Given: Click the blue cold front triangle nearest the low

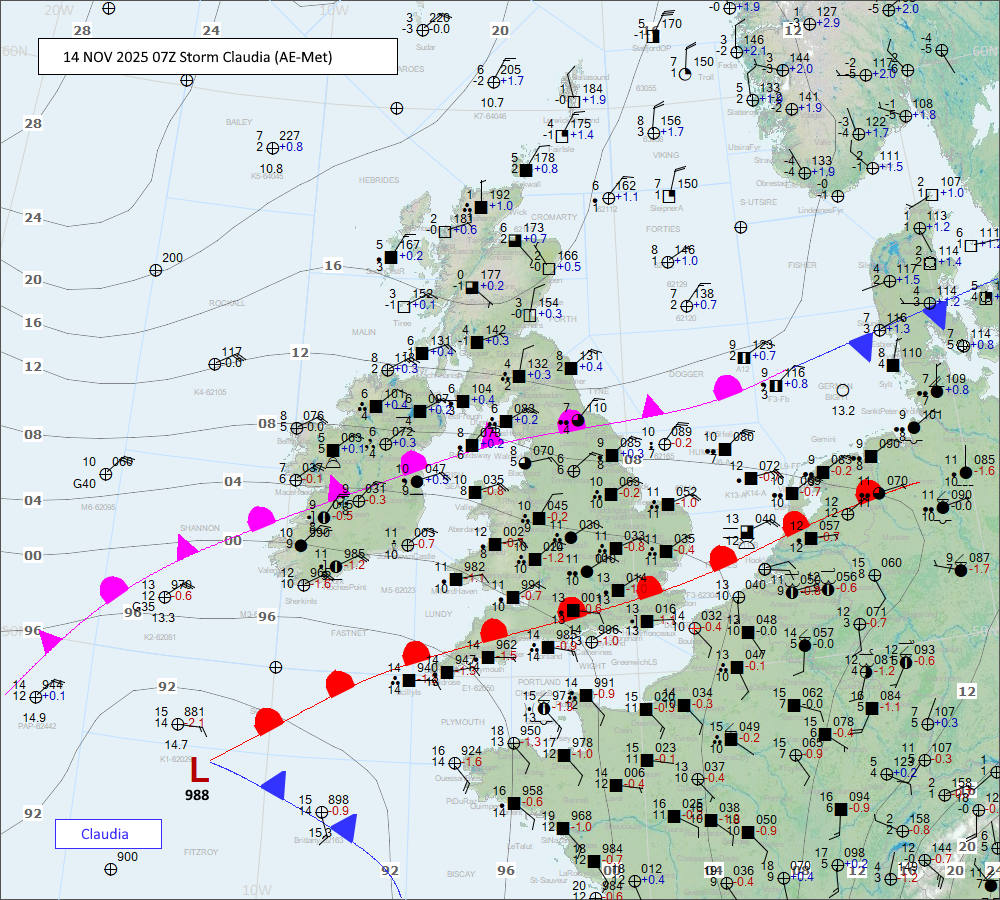Looking at the screenshot, I should pyautogui.click(x=270, y=785).
